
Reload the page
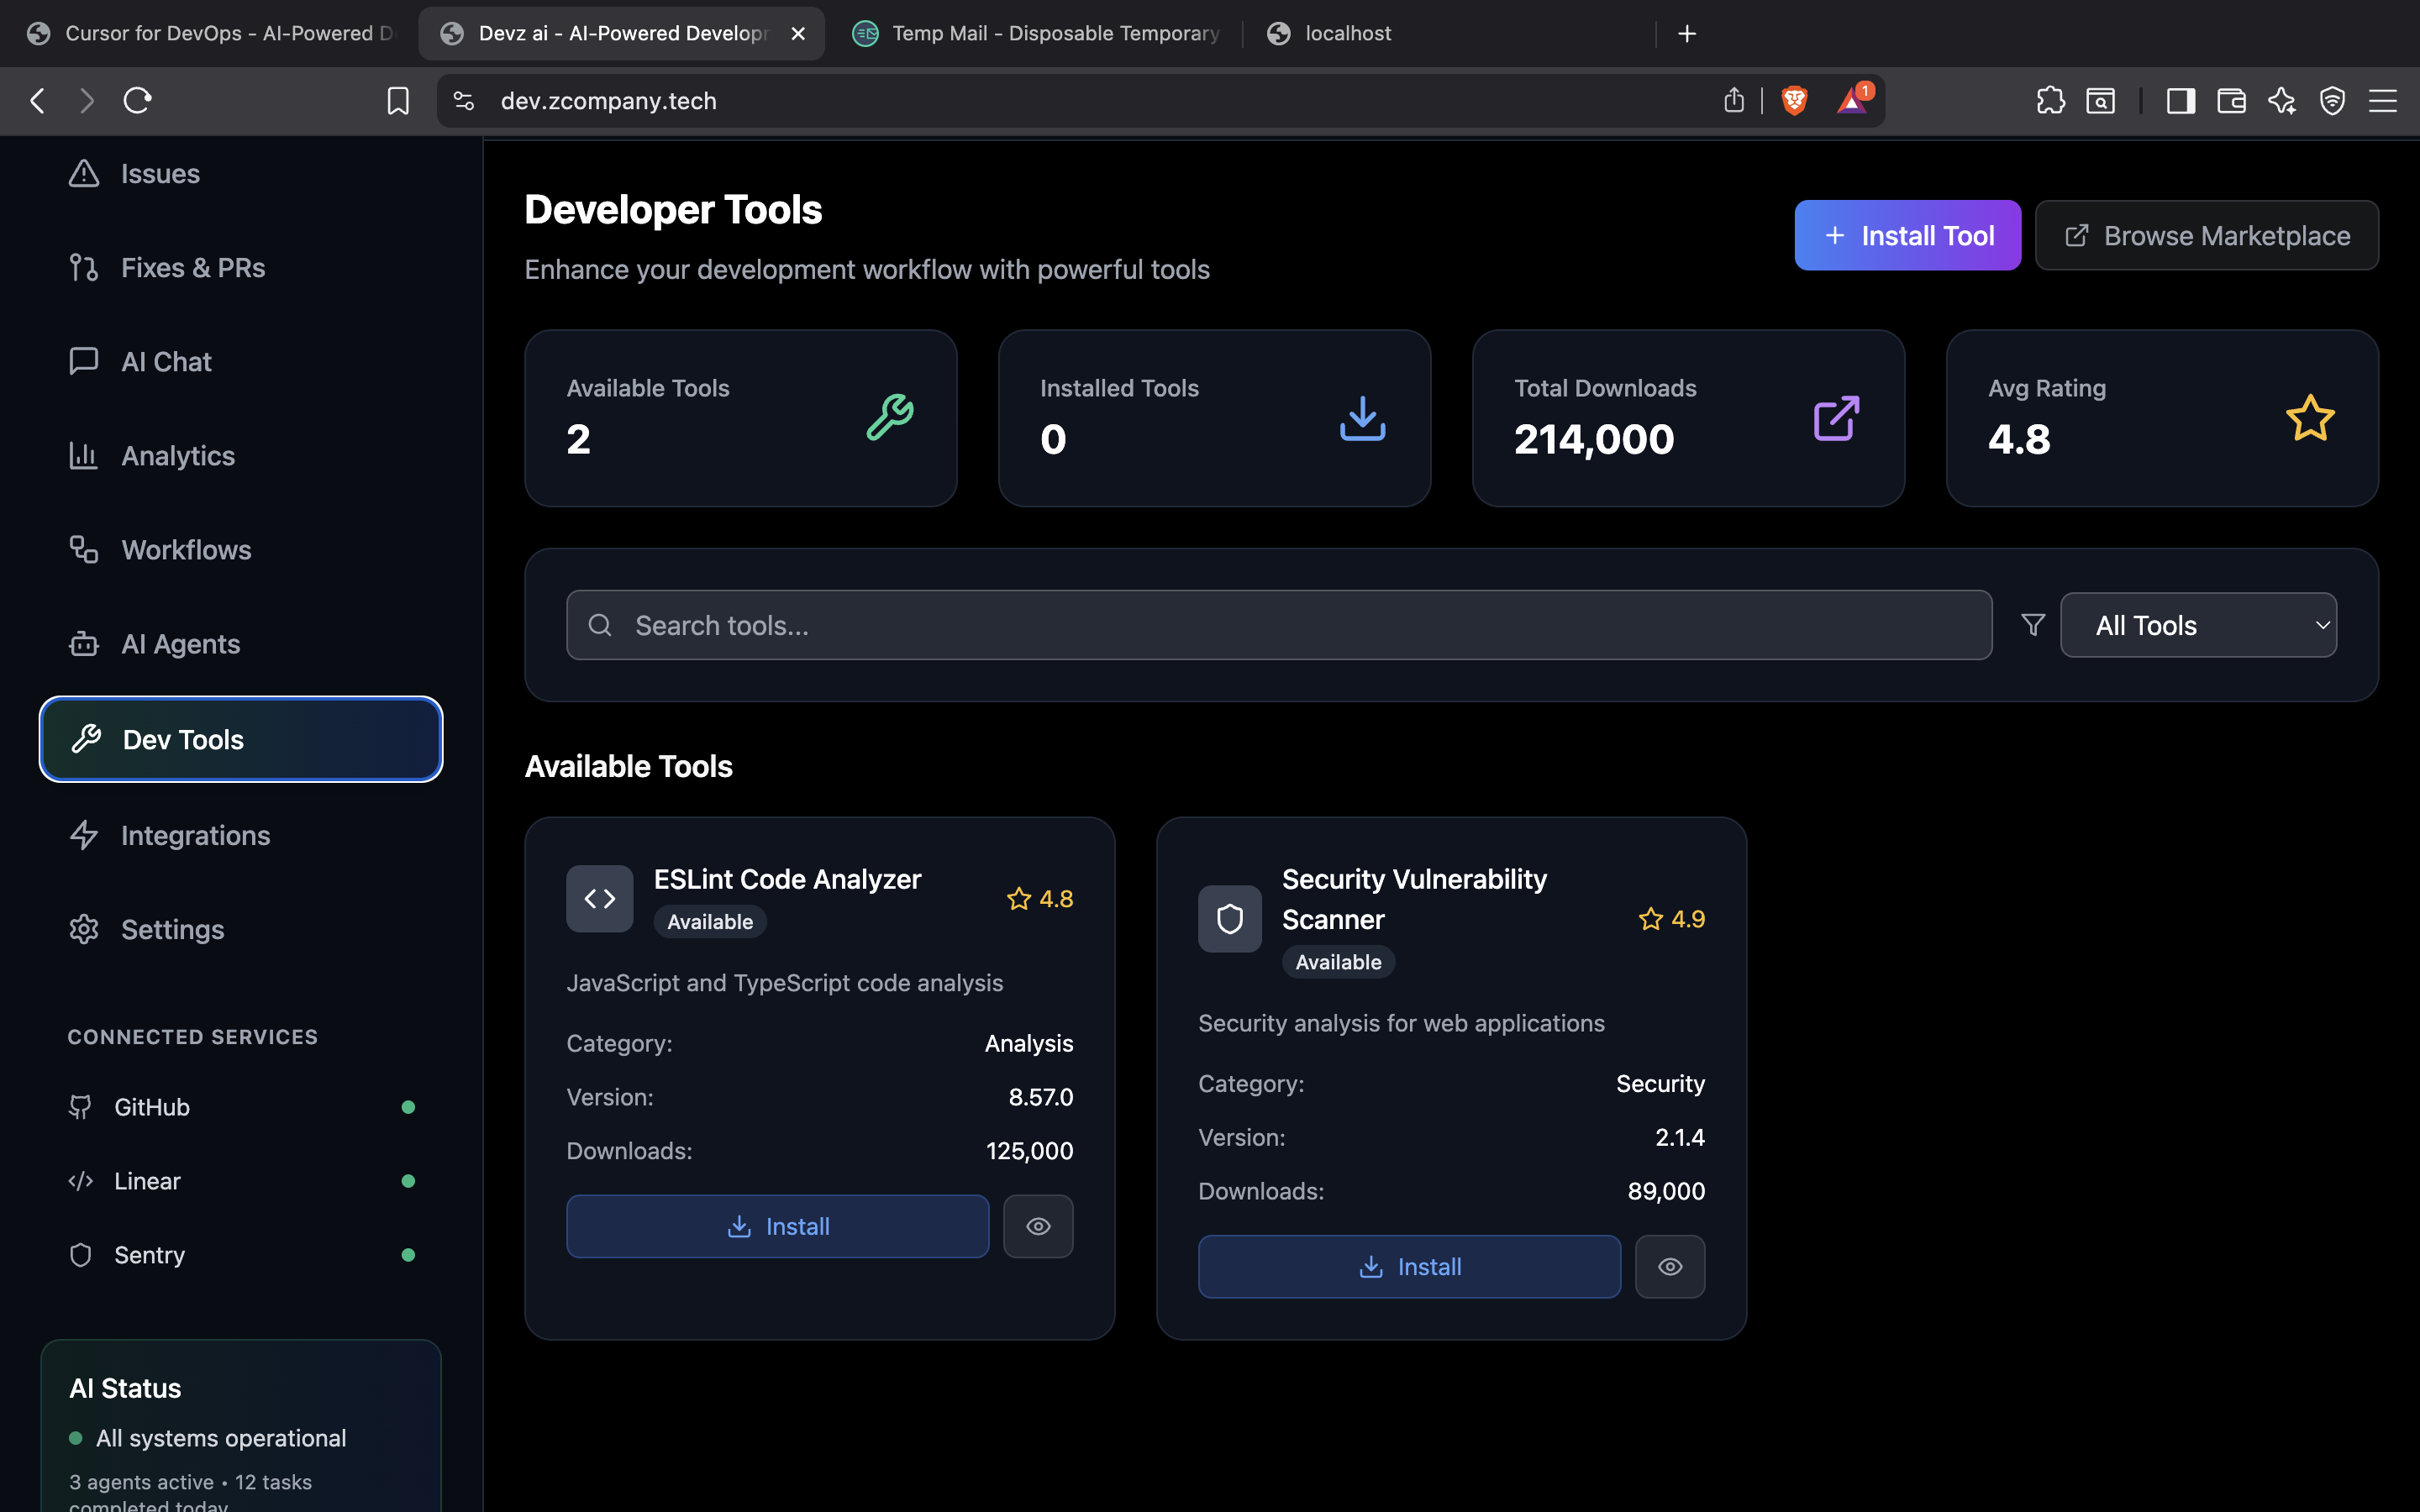(x=137, y=100)
